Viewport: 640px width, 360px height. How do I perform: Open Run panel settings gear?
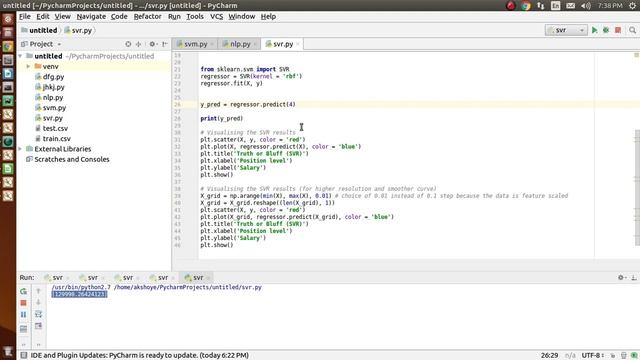[621, 278]
